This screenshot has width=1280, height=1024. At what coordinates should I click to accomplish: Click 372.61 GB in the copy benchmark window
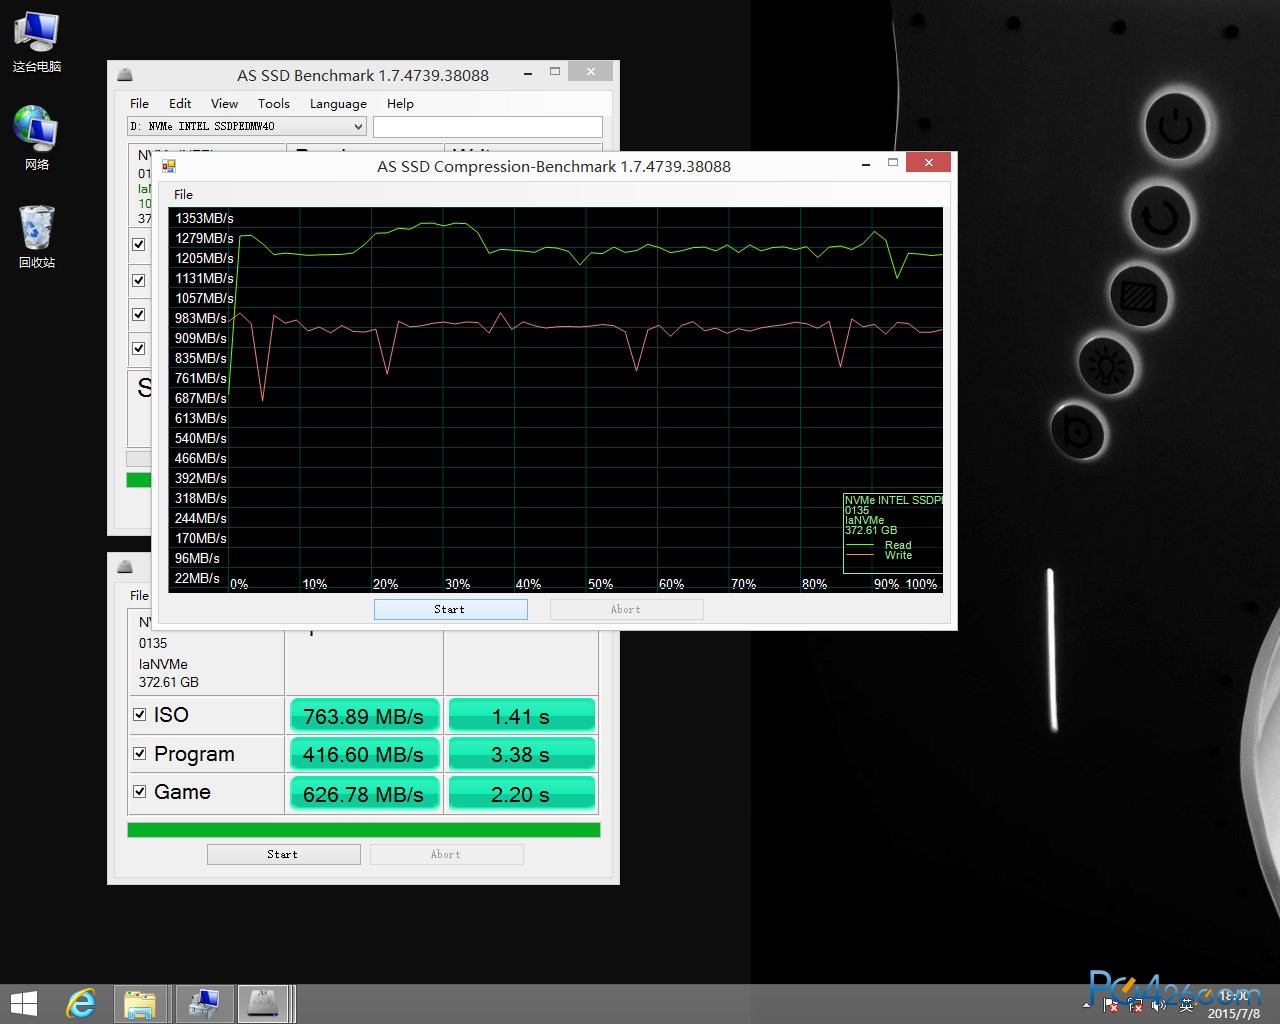point(169,682)
